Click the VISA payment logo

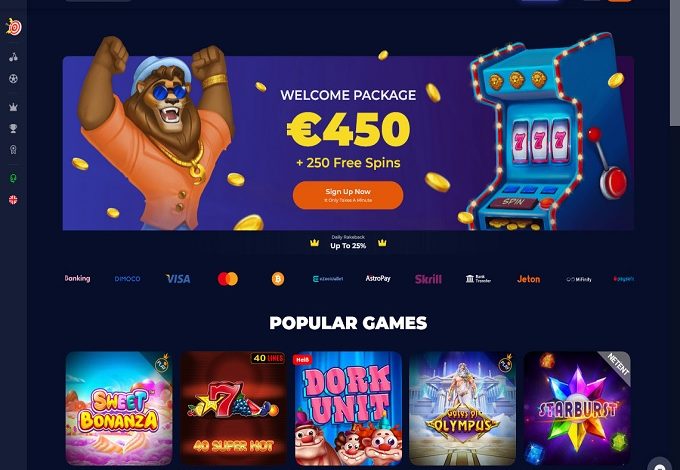(178, 279)
